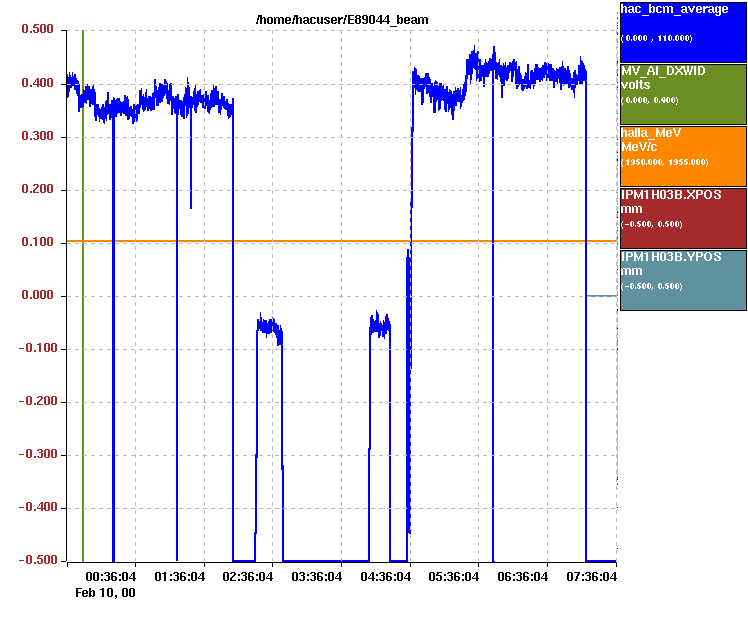Viewport: 748px width, 629px height.
Task: Click the 07:36:04 time axis label
Action: 591,576
